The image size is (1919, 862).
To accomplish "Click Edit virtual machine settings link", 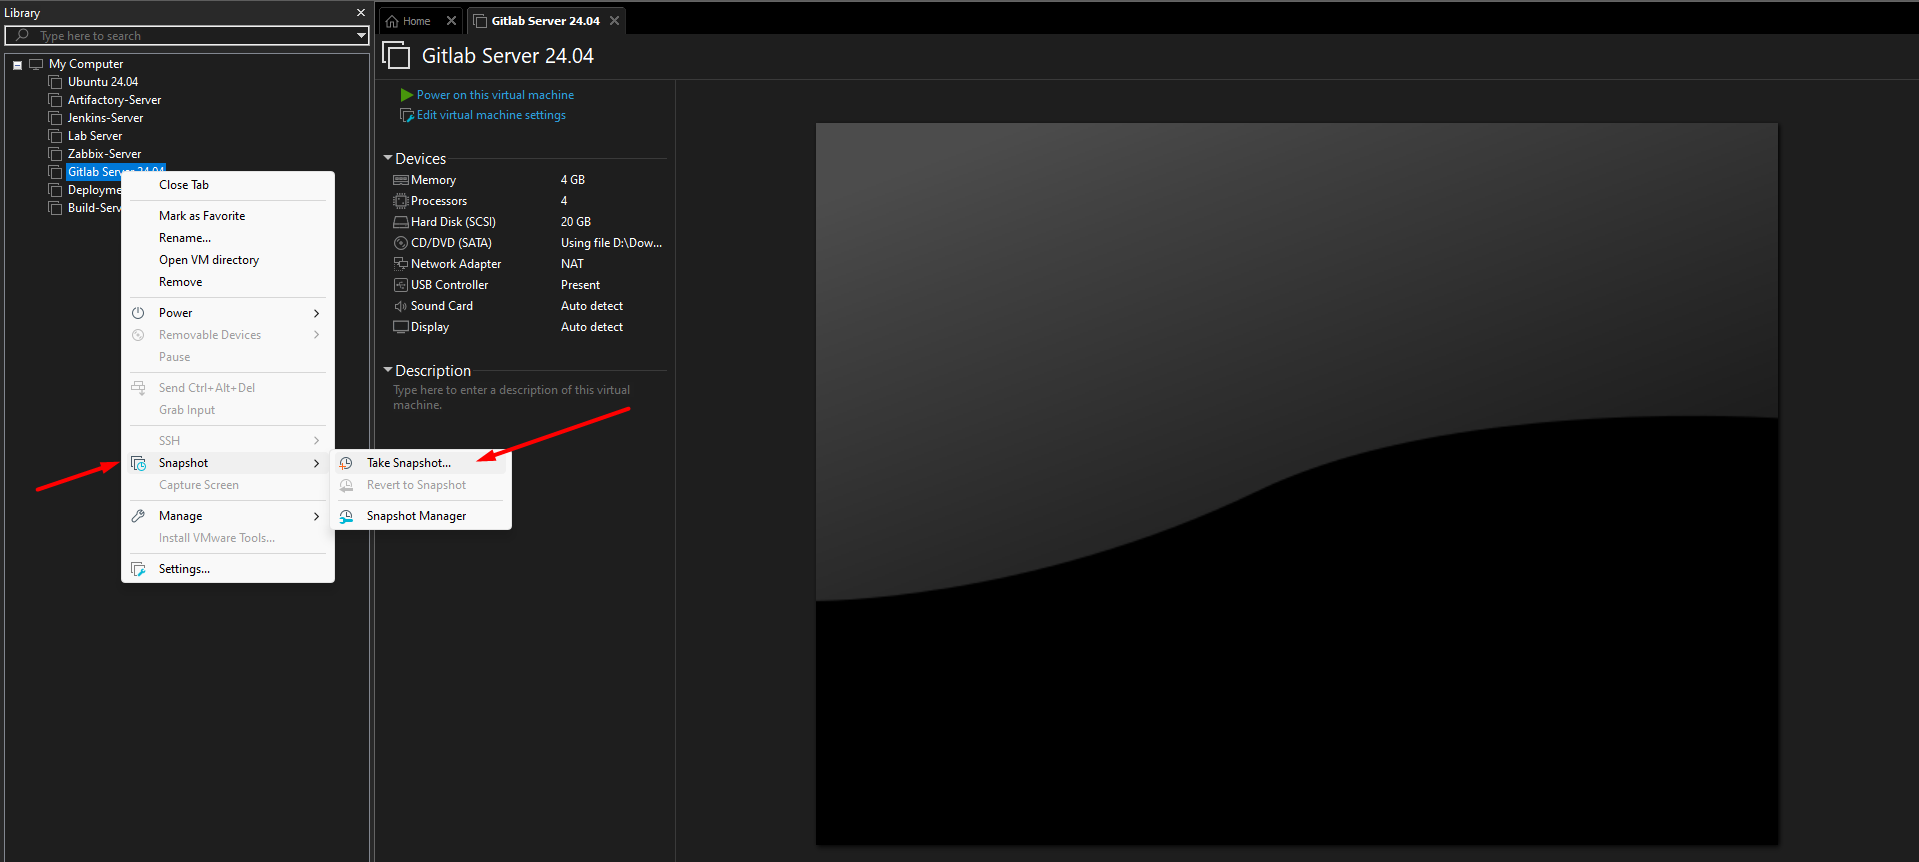I will pyautogui.click(x=490, y=115).
